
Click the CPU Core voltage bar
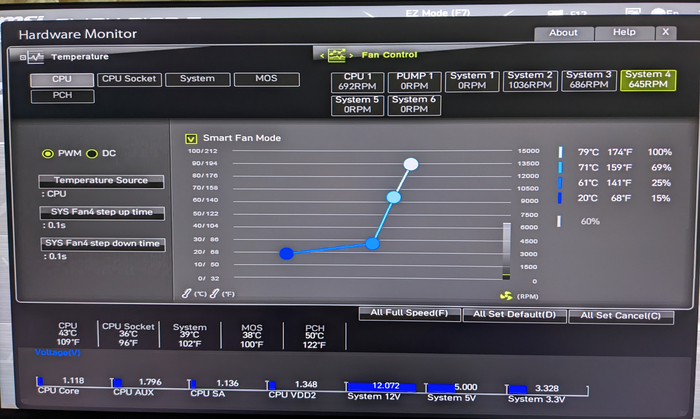point(40,381)
